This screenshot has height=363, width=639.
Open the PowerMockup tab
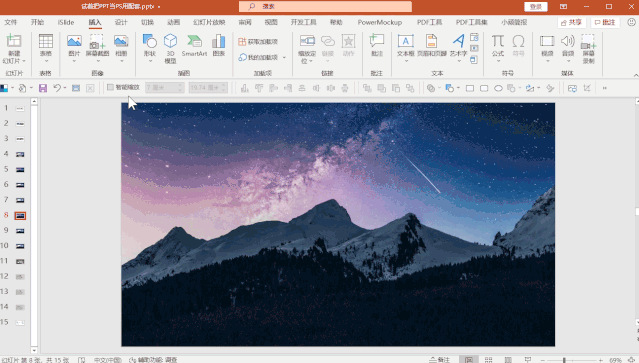379,22
